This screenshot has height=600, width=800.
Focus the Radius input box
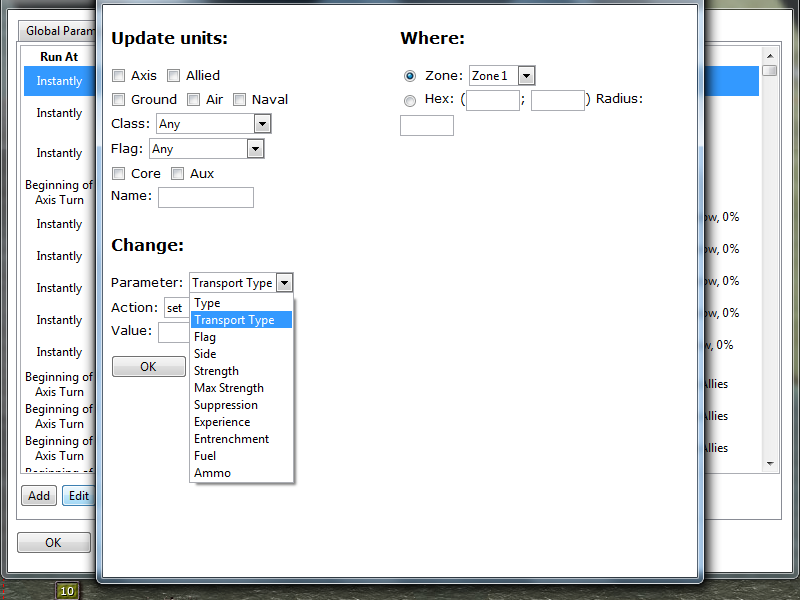click(427, 126)
